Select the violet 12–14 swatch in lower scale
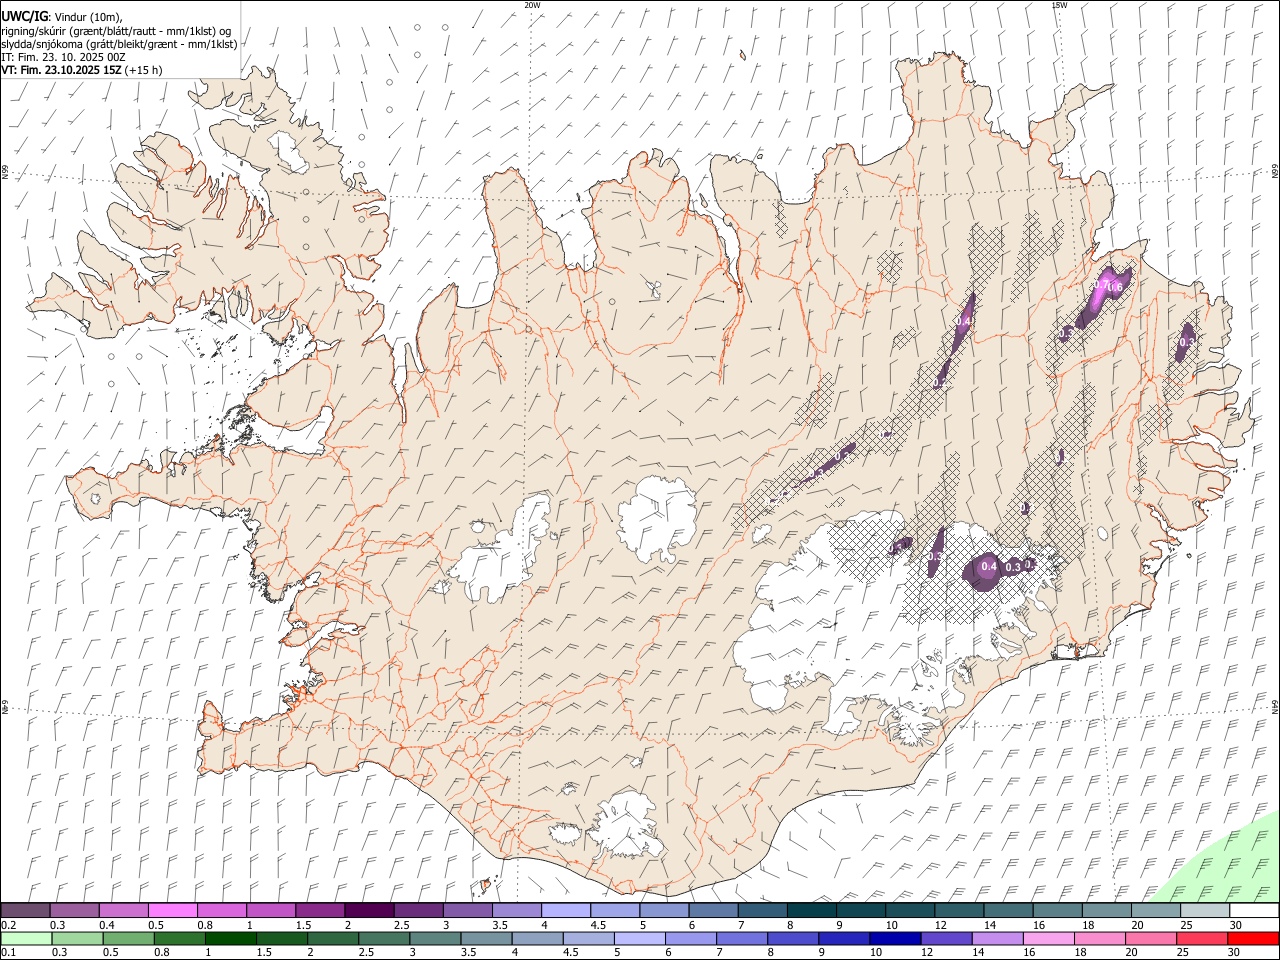1280x960 pixels. coord(946,938)
